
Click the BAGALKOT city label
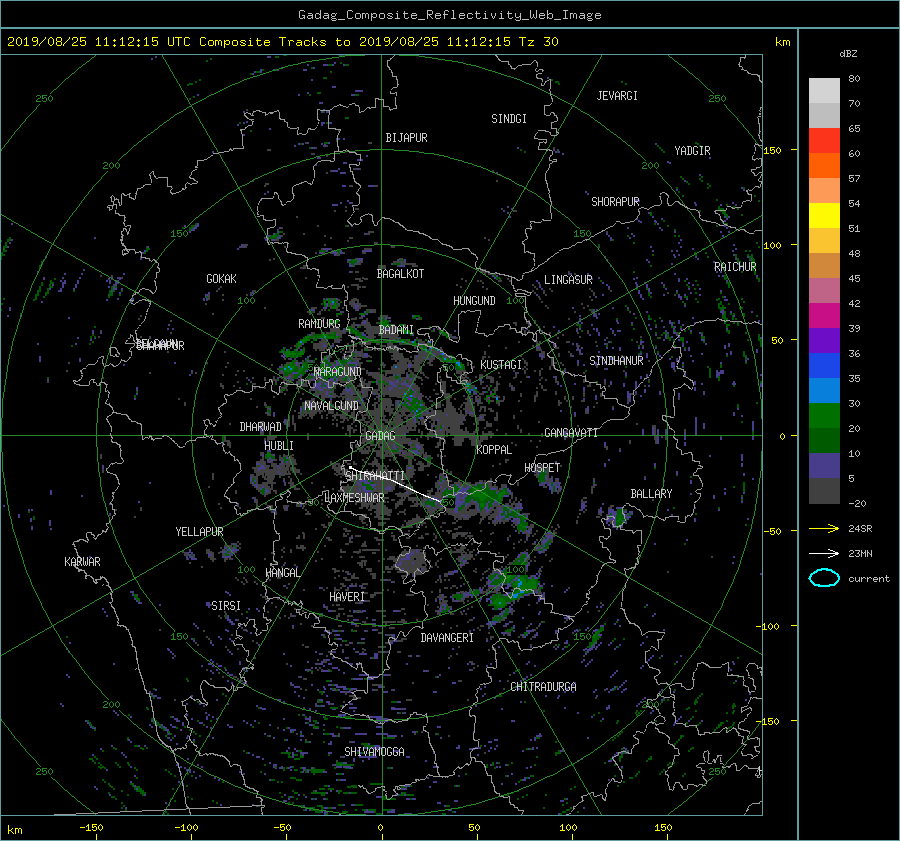400,274
